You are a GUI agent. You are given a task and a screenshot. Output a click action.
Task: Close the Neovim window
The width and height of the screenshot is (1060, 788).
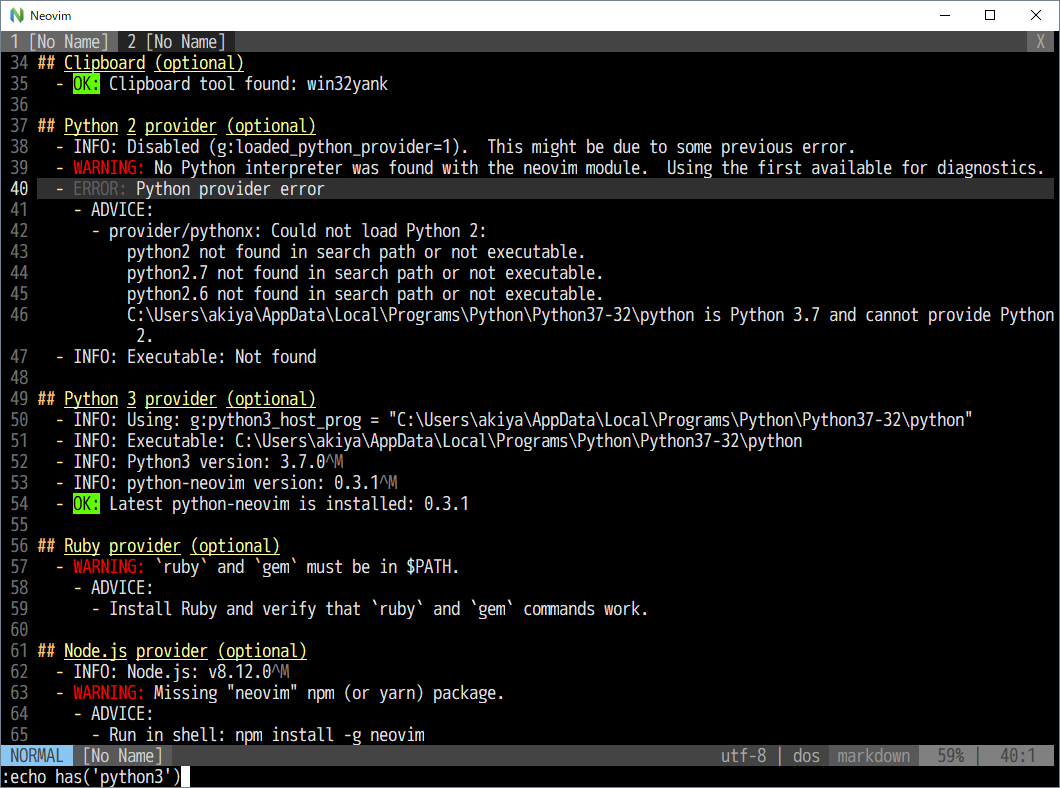click(1036, 15)
